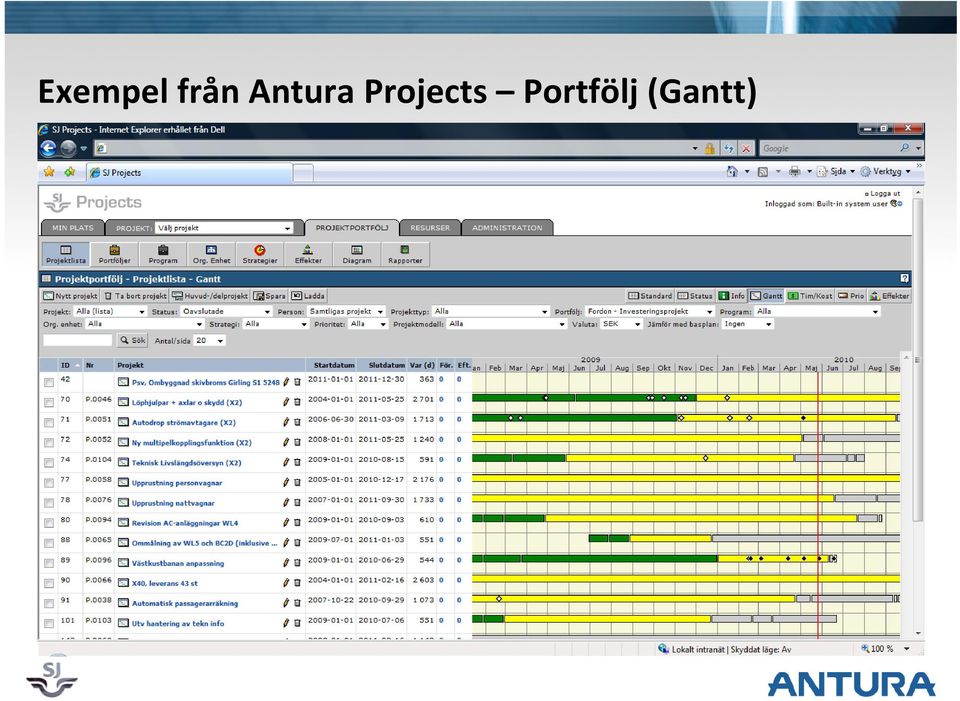
Task: Open the Projekt Alla (lista) dropdown
Action: pyautogui.click(x=110, y=312)
